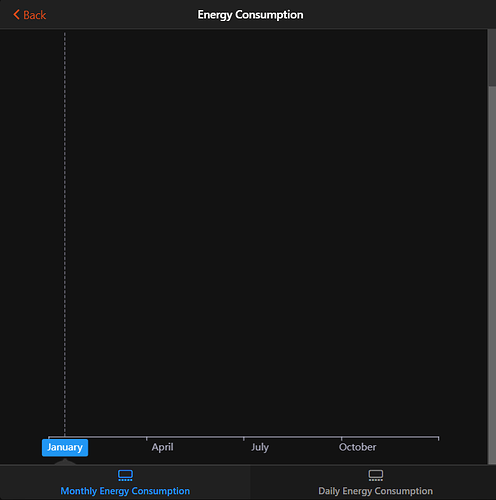The image size is (496, 500).
Task: Open the Daily Energy Consumption tab label
Action: click(375, 491)
